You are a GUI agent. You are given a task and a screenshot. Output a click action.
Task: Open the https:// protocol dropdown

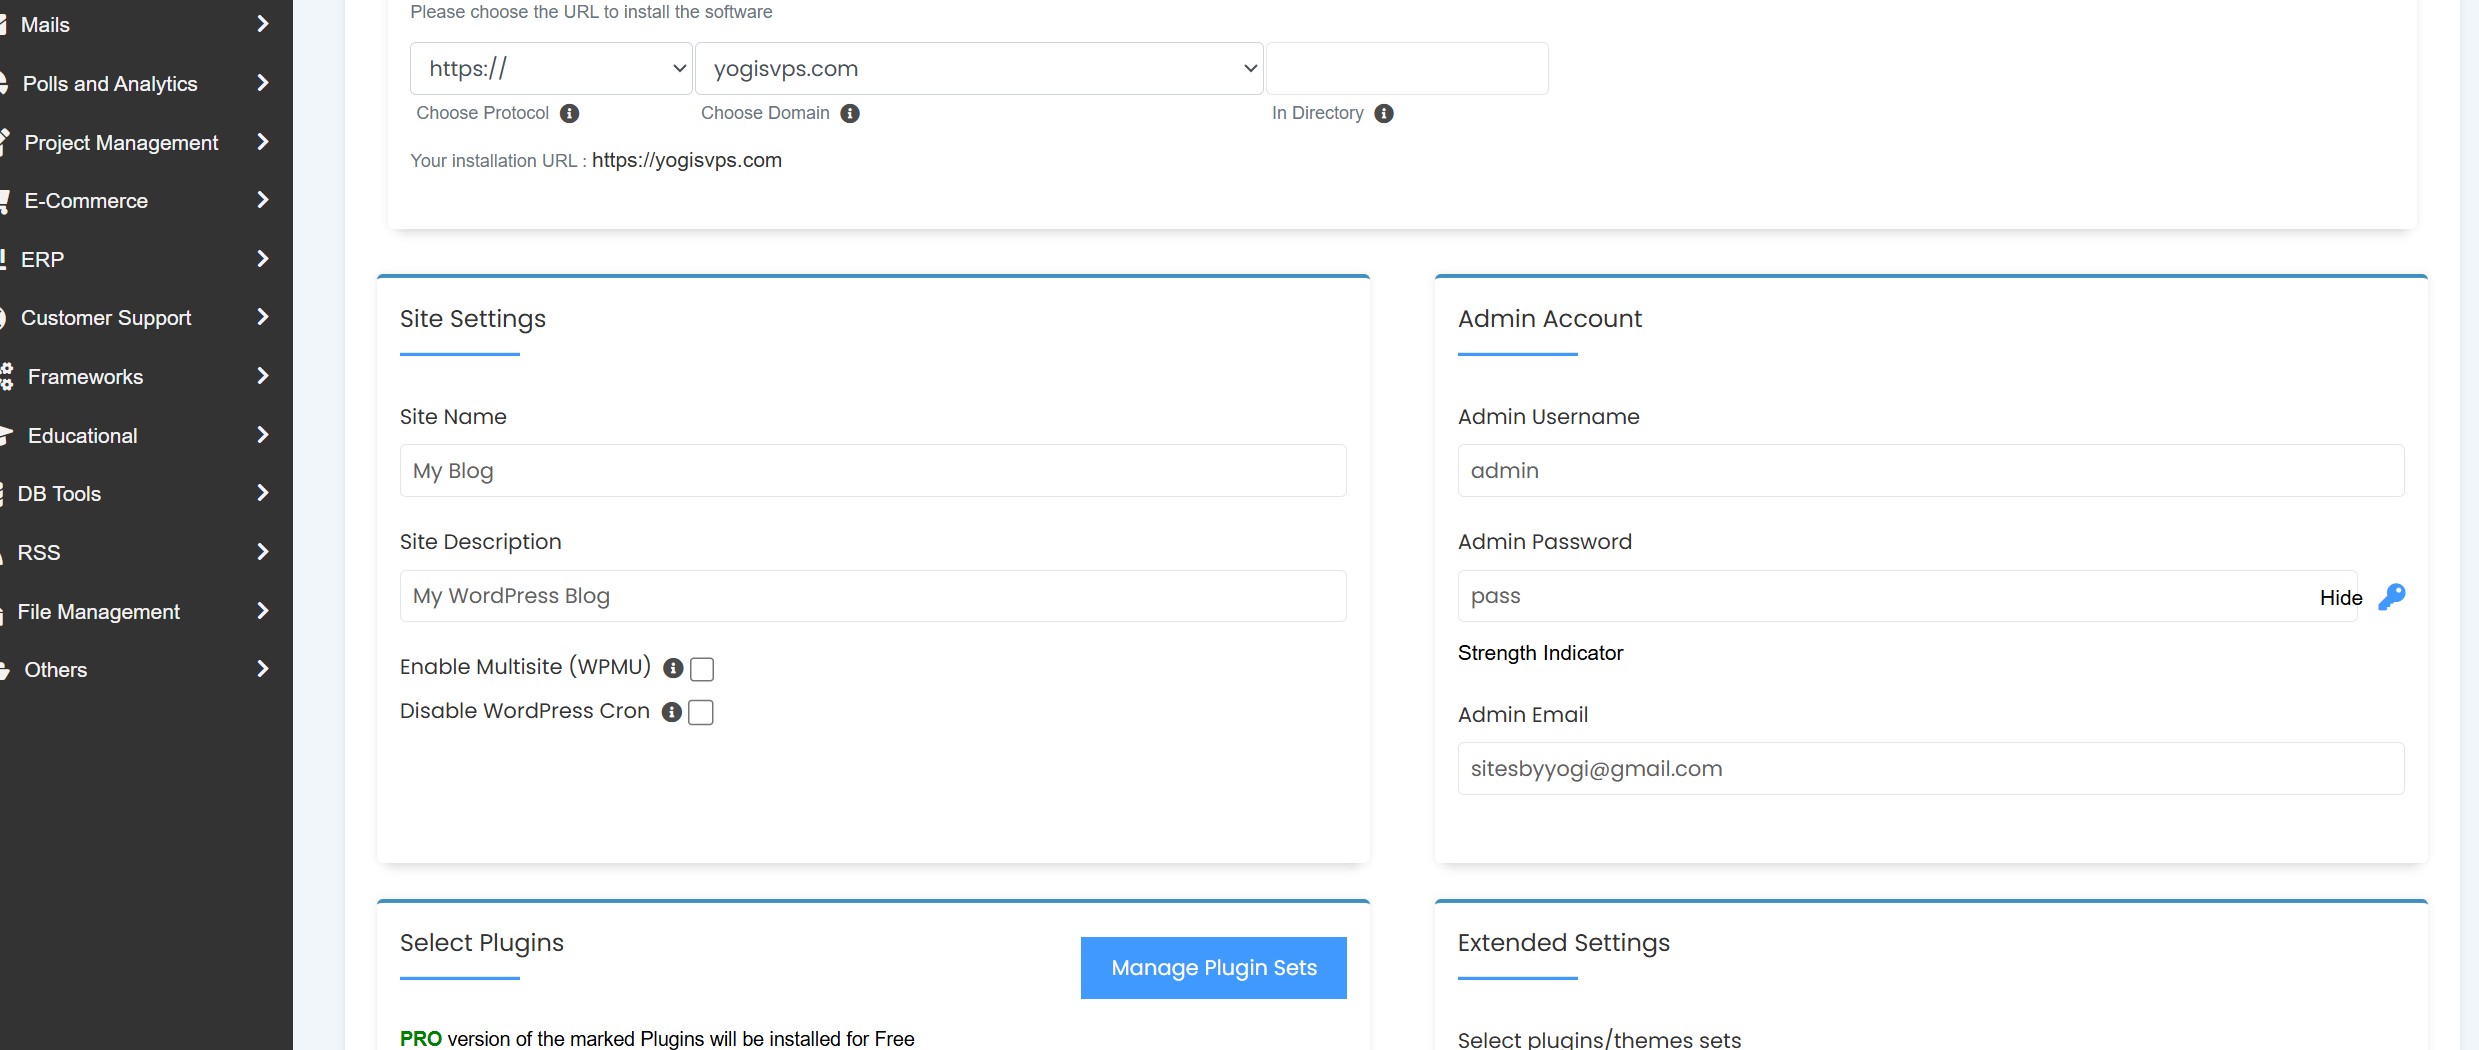[x=551, y=68]
